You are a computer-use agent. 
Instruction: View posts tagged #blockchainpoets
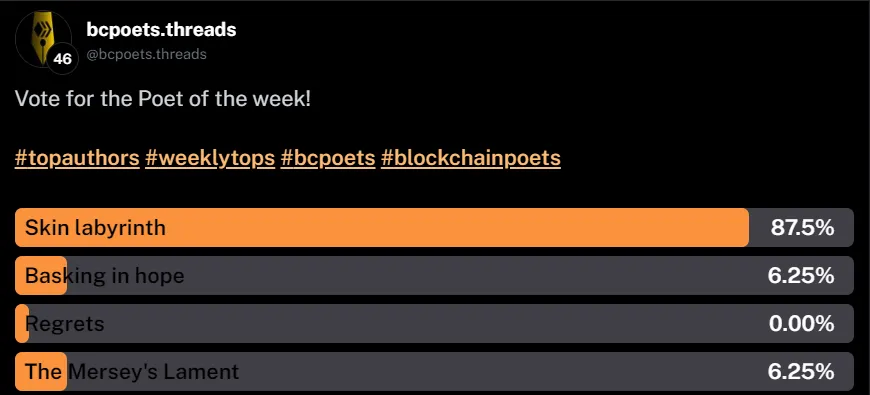coord(471,158)
